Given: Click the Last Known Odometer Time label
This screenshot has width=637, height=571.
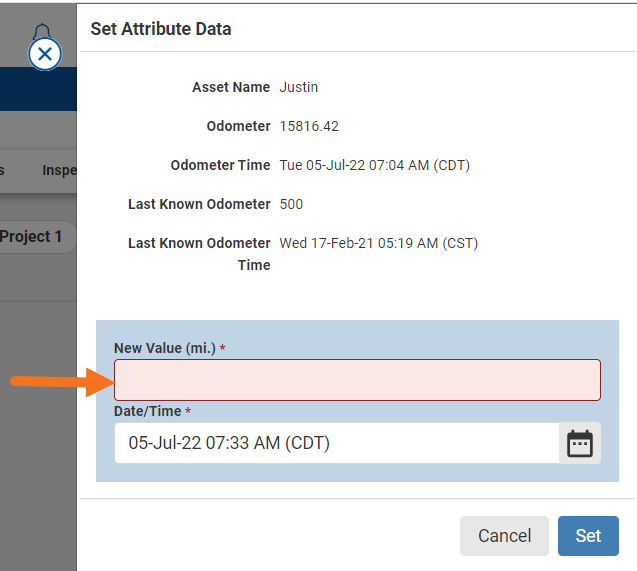Looking at the screenshot, I should click(200, 254).
